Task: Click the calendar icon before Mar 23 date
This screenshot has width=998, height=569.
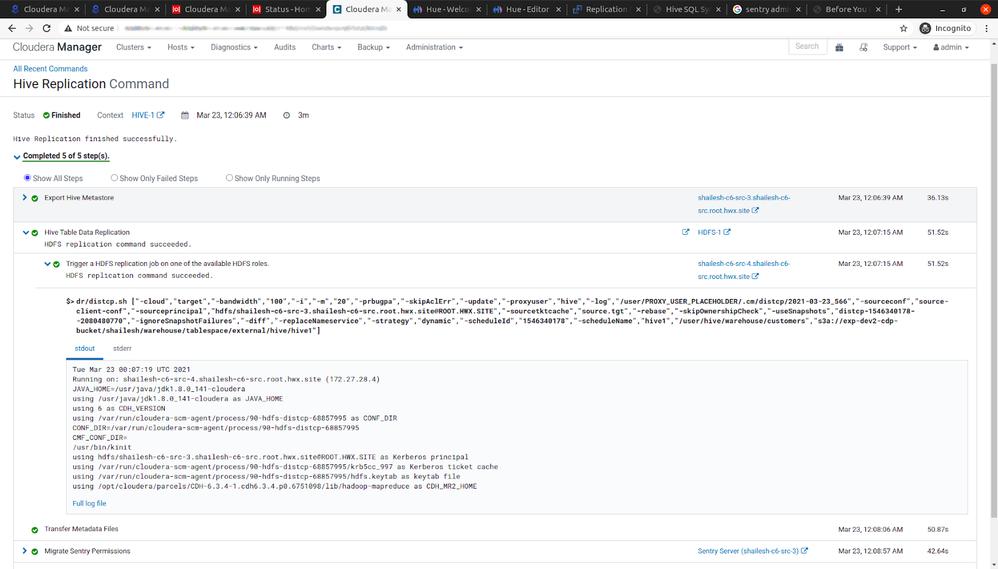Action: pyautogui.click(x=185, y=115)
